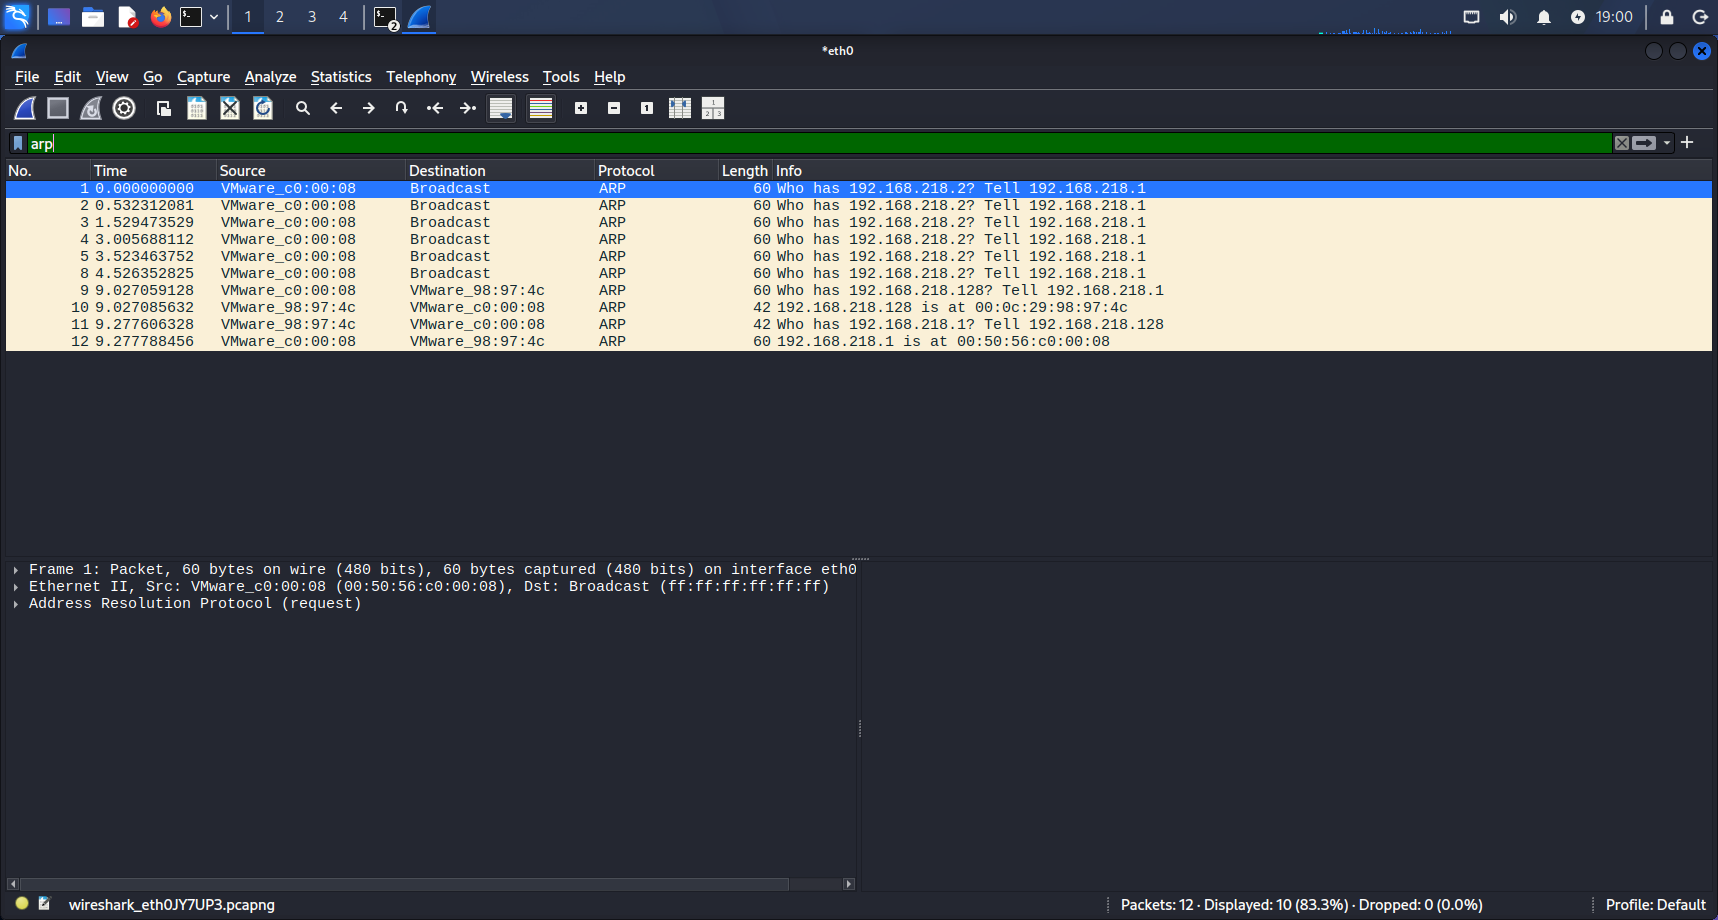Toggle auto-scroll during live capture
This screenshot has width=1718, height=920.
(x=501, y=108)
